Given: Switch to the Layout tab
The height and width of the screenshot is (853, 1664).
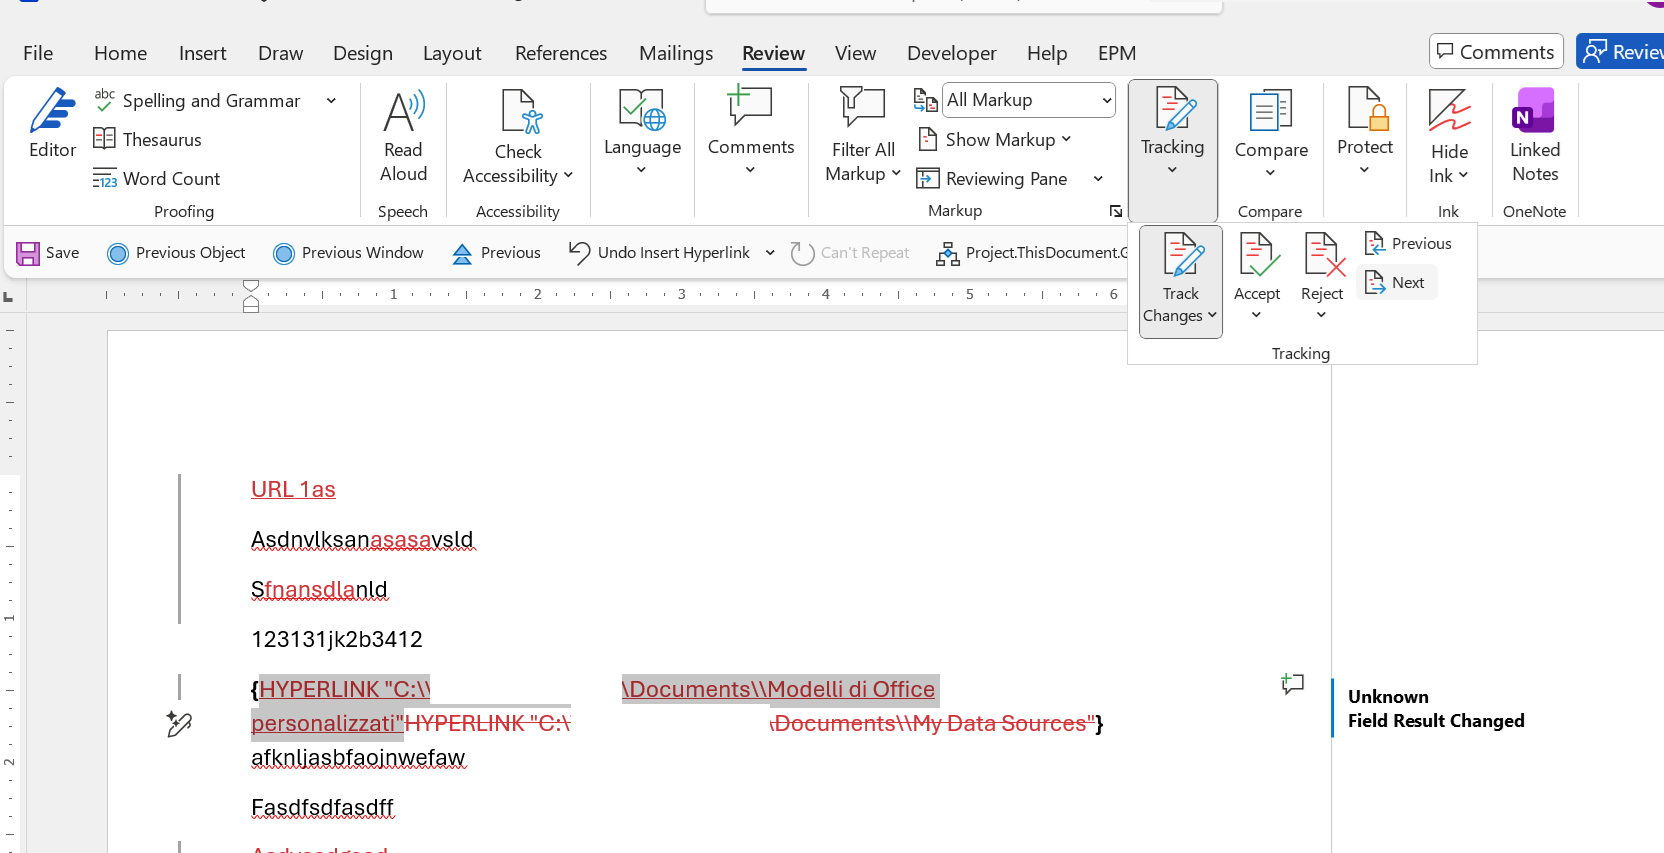Looking at the screenshot, I should [x=452, y=53].
